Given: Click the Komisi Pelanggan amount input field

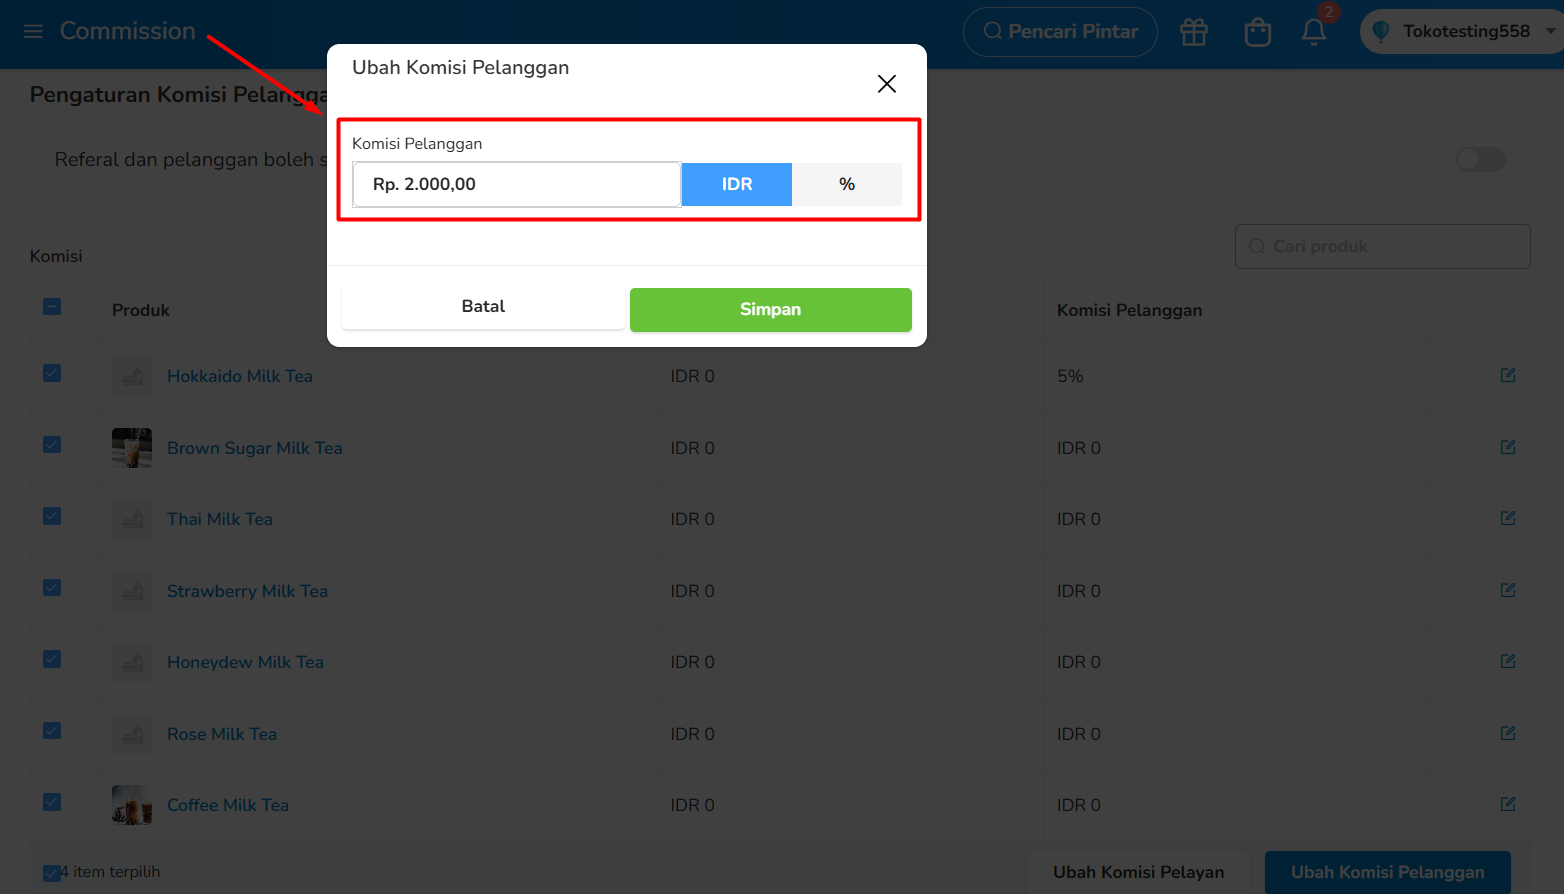Looking at the screenshot, I should pos(517,184).
